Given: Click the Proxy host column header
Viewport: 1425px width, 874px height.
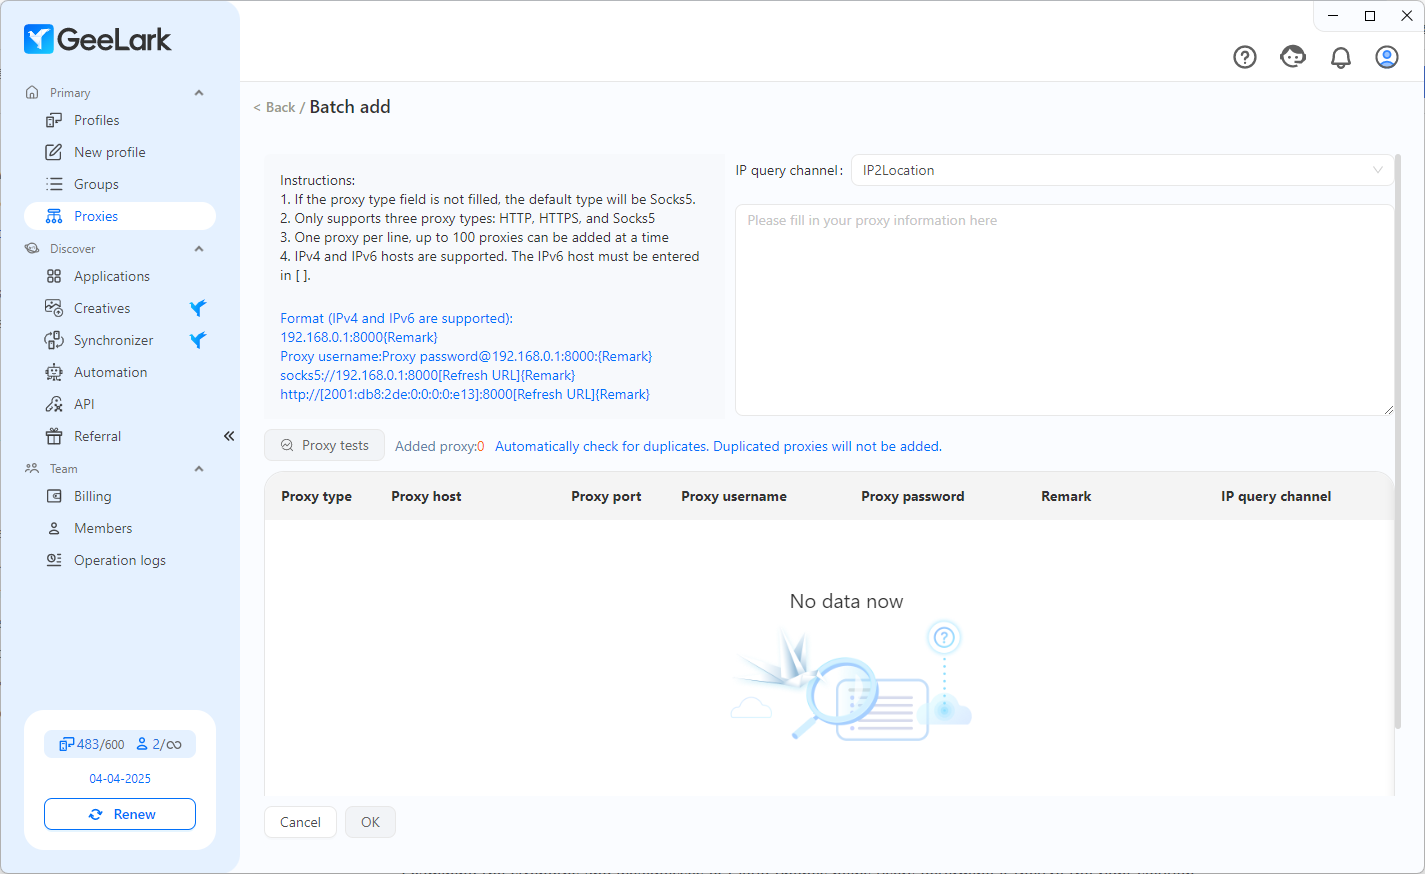Looking at the screenshot, I should (426, 496).
